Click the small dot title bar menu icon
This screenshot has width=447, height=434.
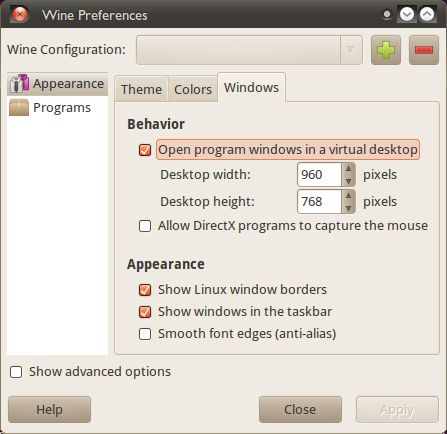click(x=387, y=14)
